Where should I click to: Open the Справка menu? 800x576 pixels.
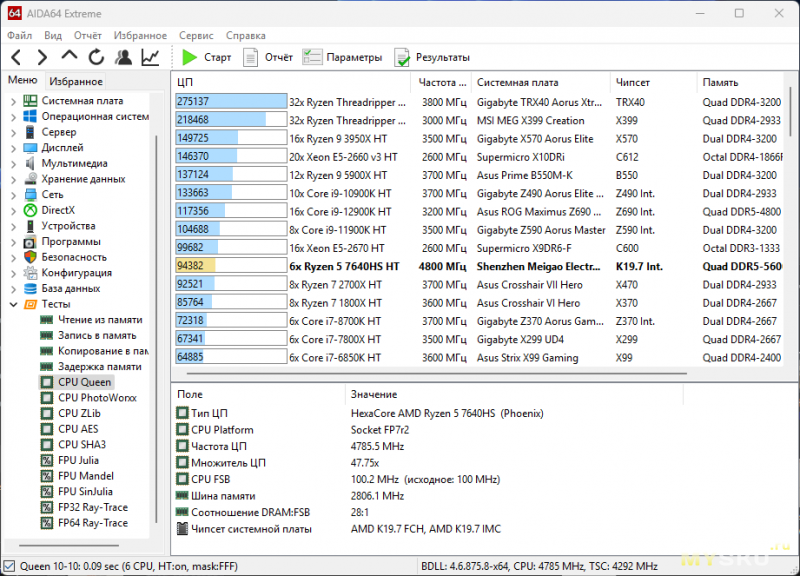pyautogui.click(x=246, y=35)
